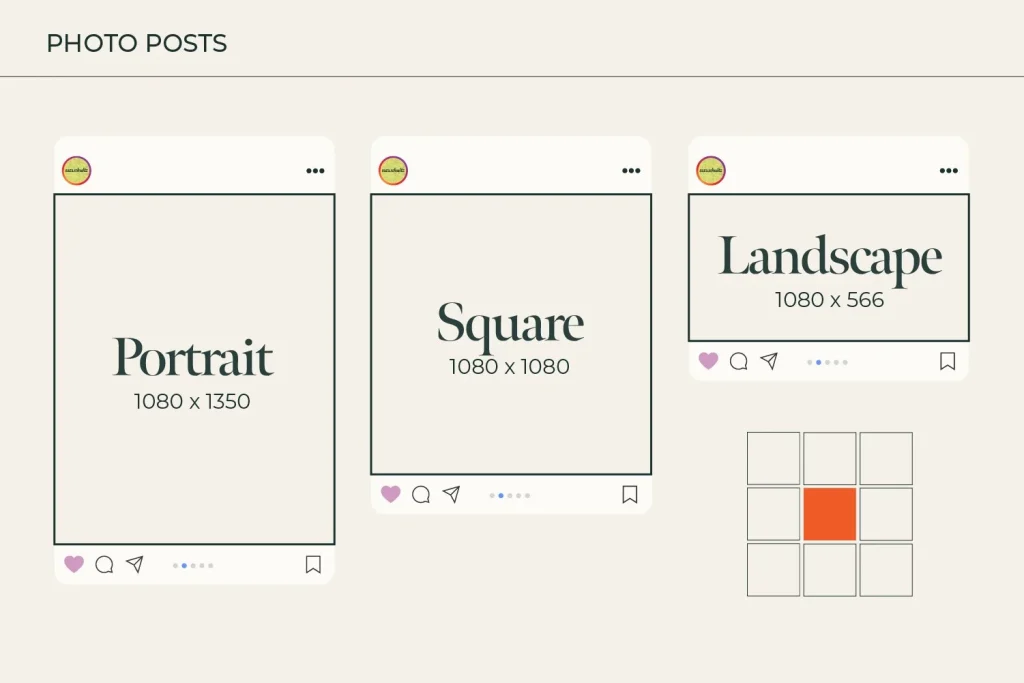1024x683 pixels.
Task: Open profile avatar on the Portrait post
Action: pos(77,171)
